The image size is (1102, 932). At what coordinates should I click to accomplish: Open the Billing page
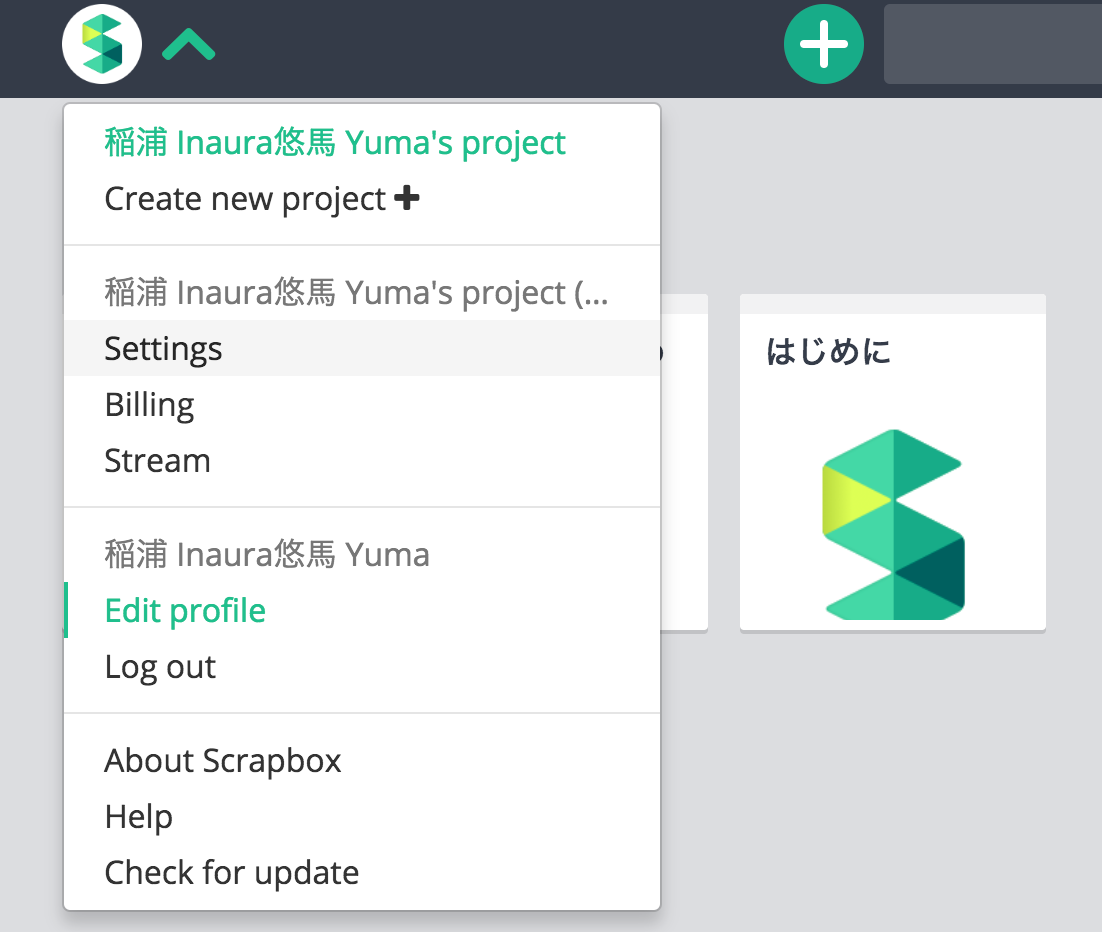[x=362, y=404]
